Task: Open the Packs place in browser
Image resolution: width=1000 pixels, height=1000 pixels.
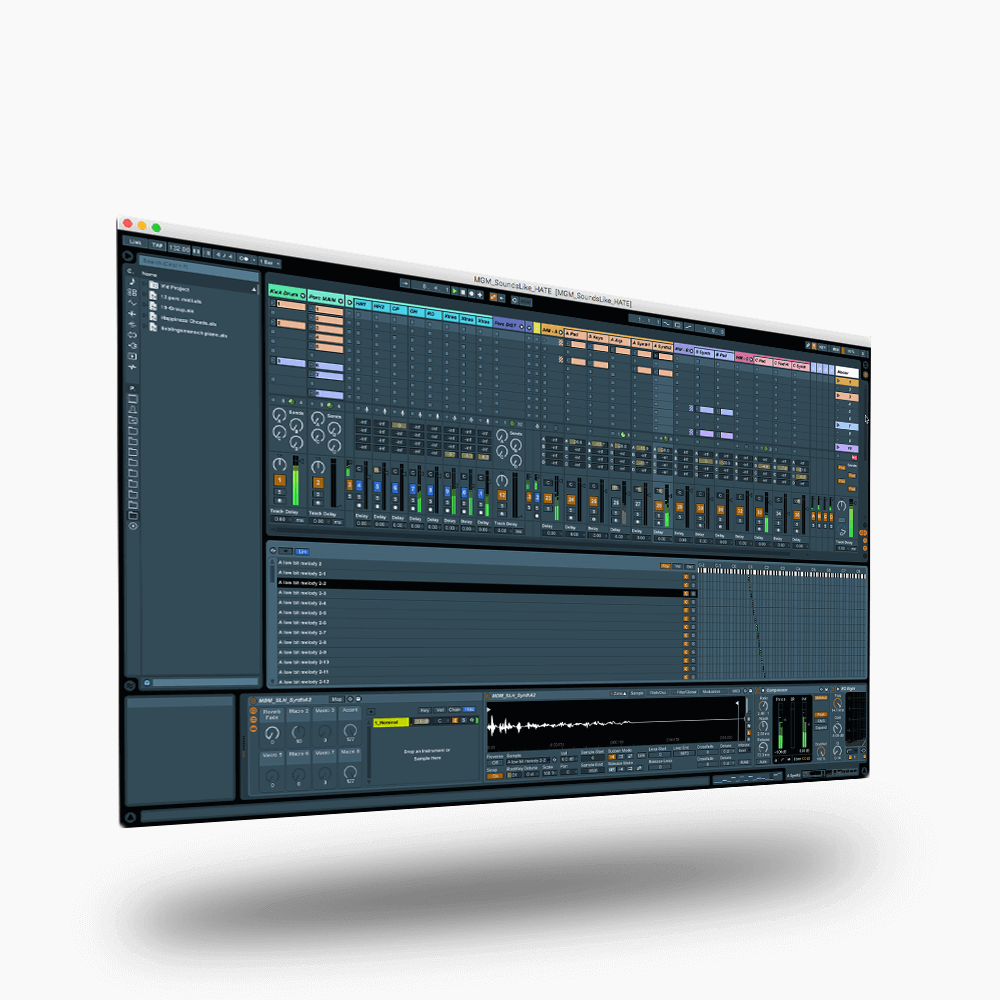Action: pyautogui.click(x=133, y=399)
